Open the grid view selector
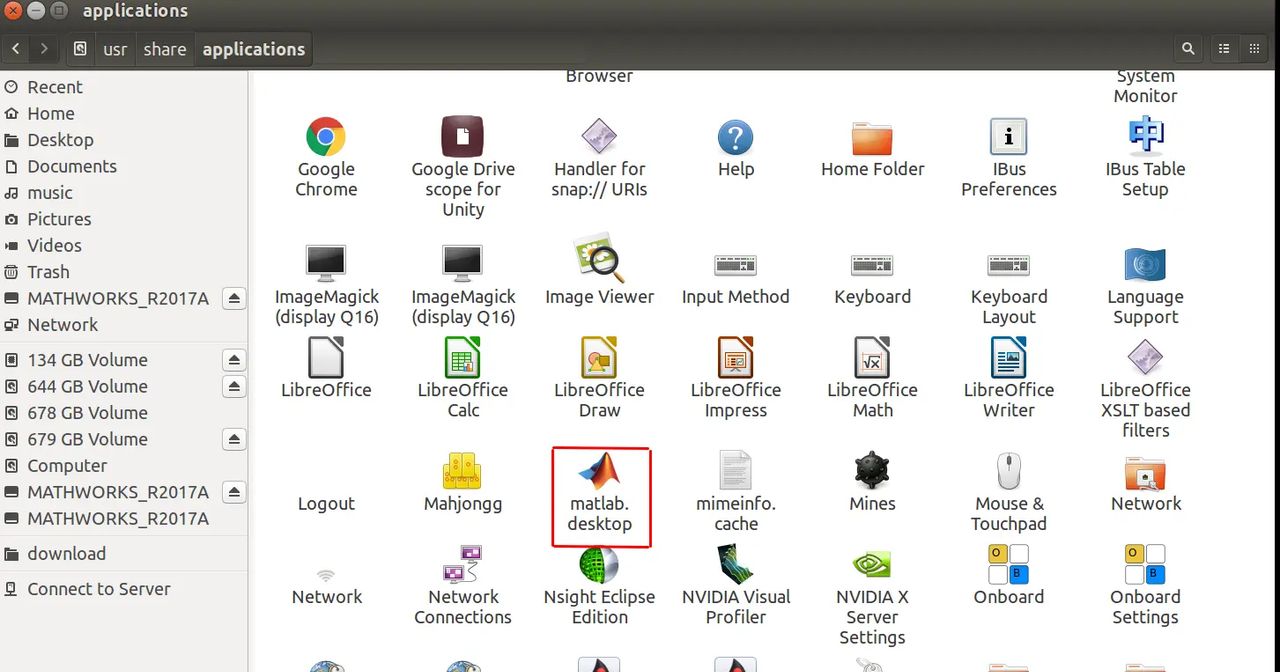This screenshot has width=1280, height=672. point(1253,48)
